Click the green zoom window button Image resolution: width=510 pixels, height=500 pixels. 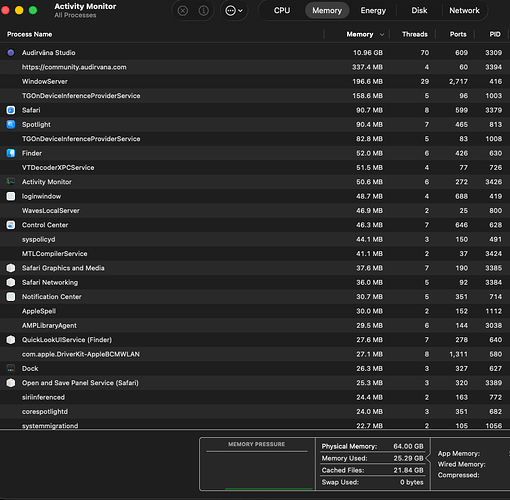(x=33, y=10)
